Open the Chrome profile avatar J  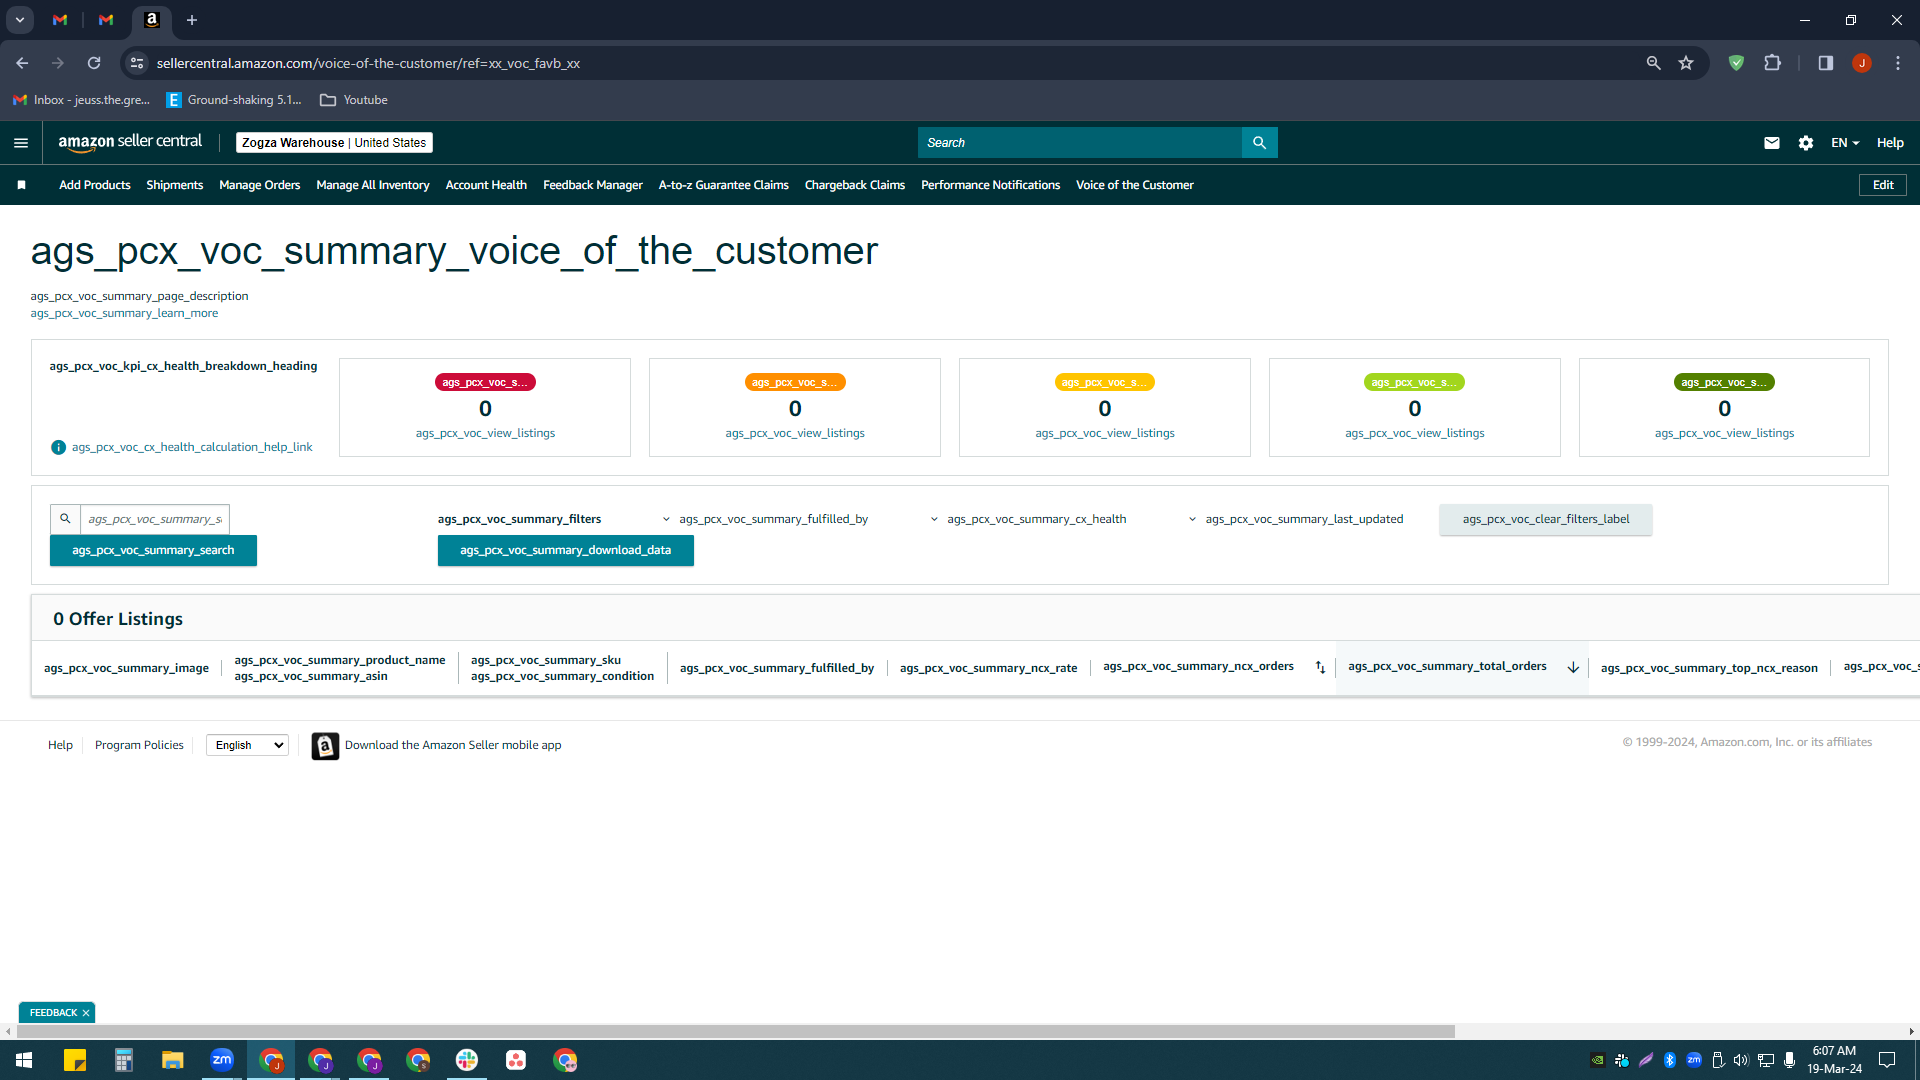click(x=1861, y=63)
